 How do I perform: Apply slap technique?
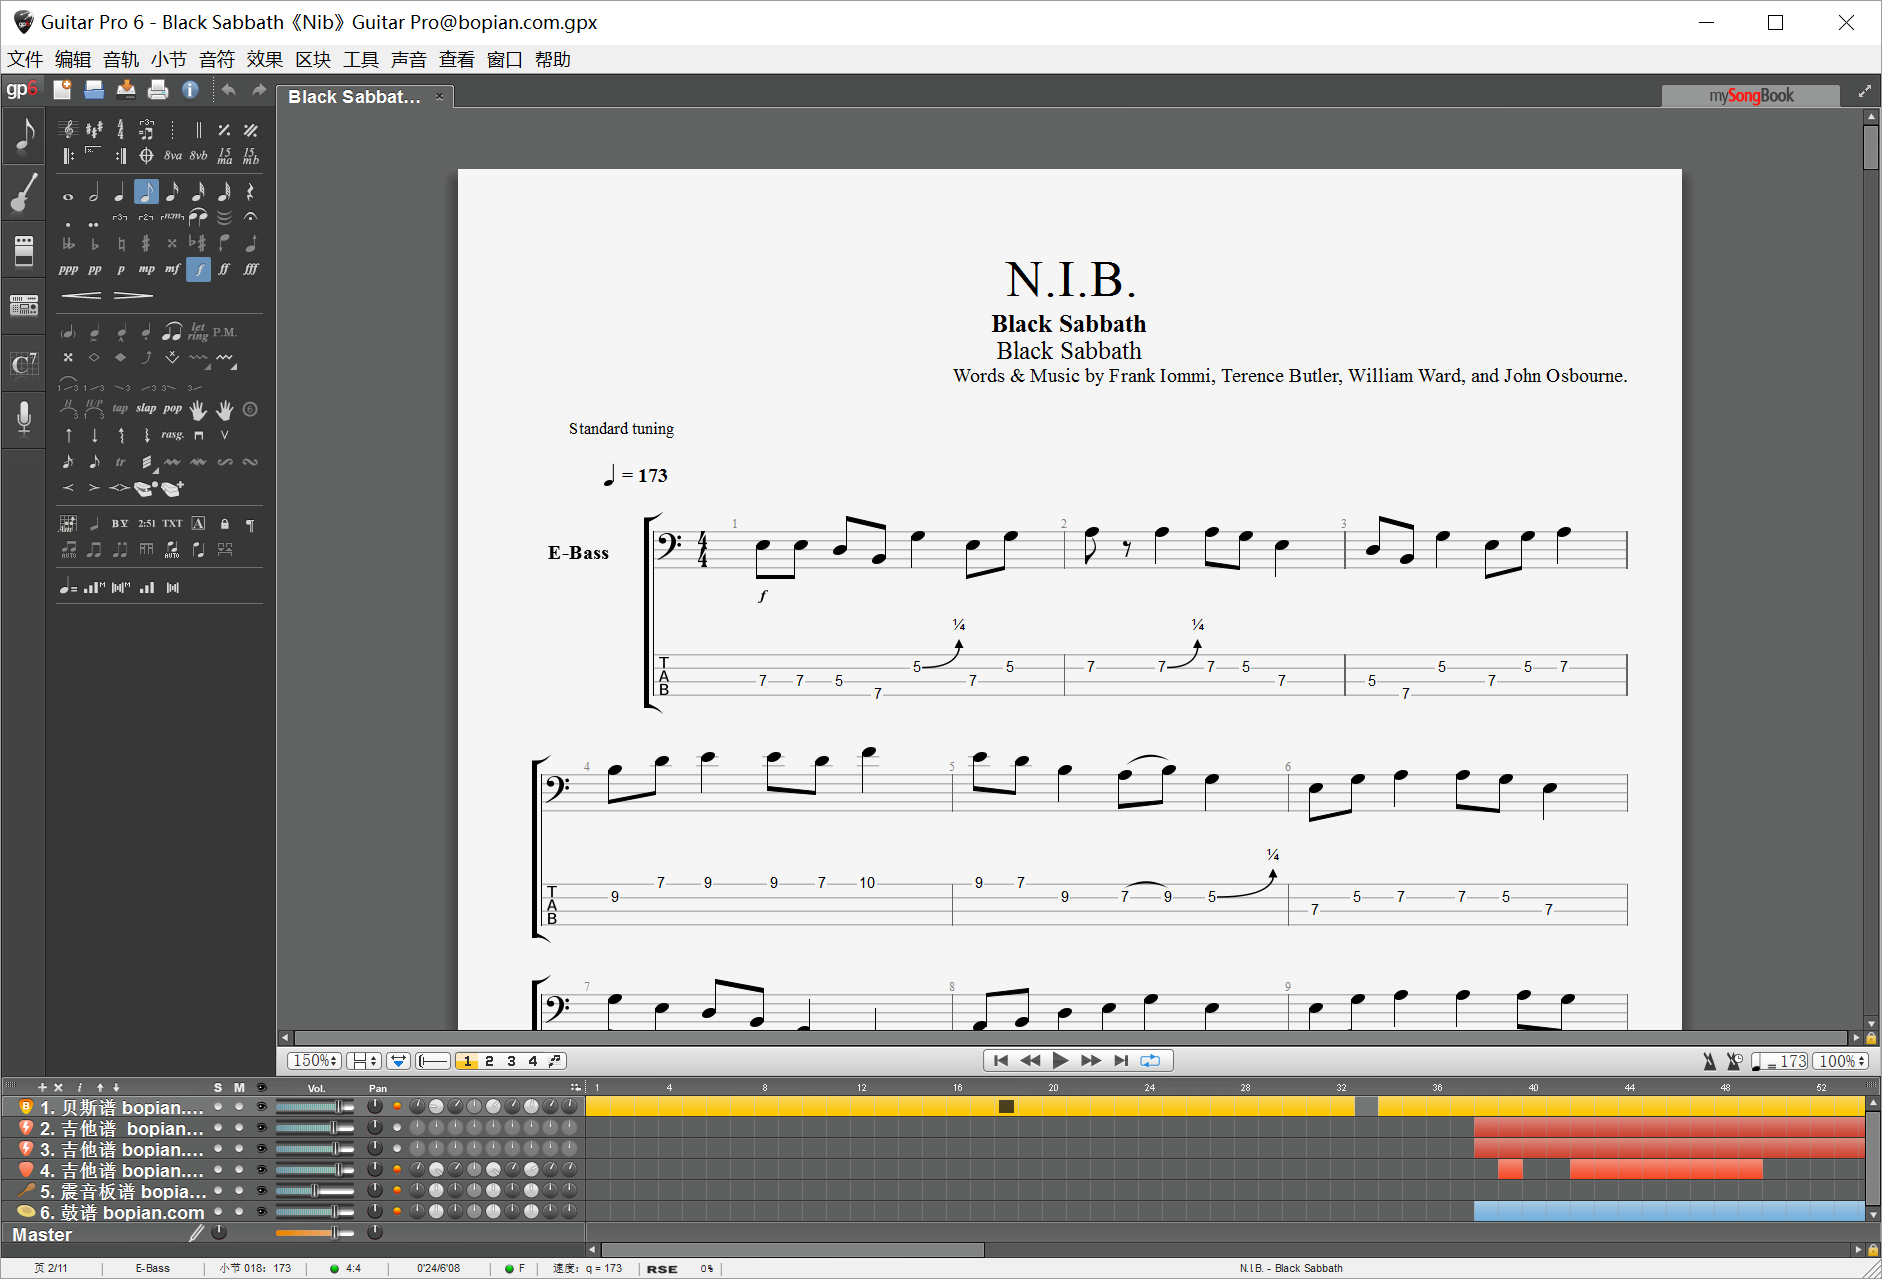[x=146, y=409]
